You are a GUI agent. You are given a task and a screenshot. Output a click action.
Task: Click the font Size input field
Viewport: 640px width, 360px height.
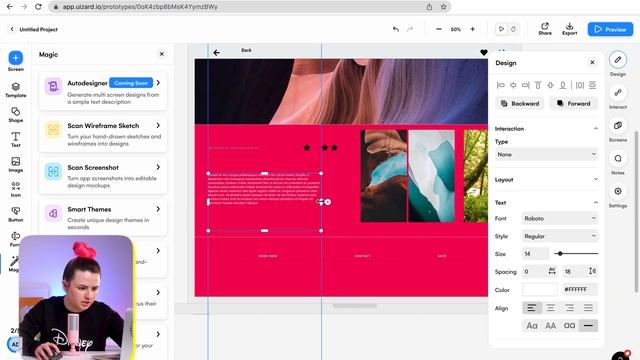point(536,254)
